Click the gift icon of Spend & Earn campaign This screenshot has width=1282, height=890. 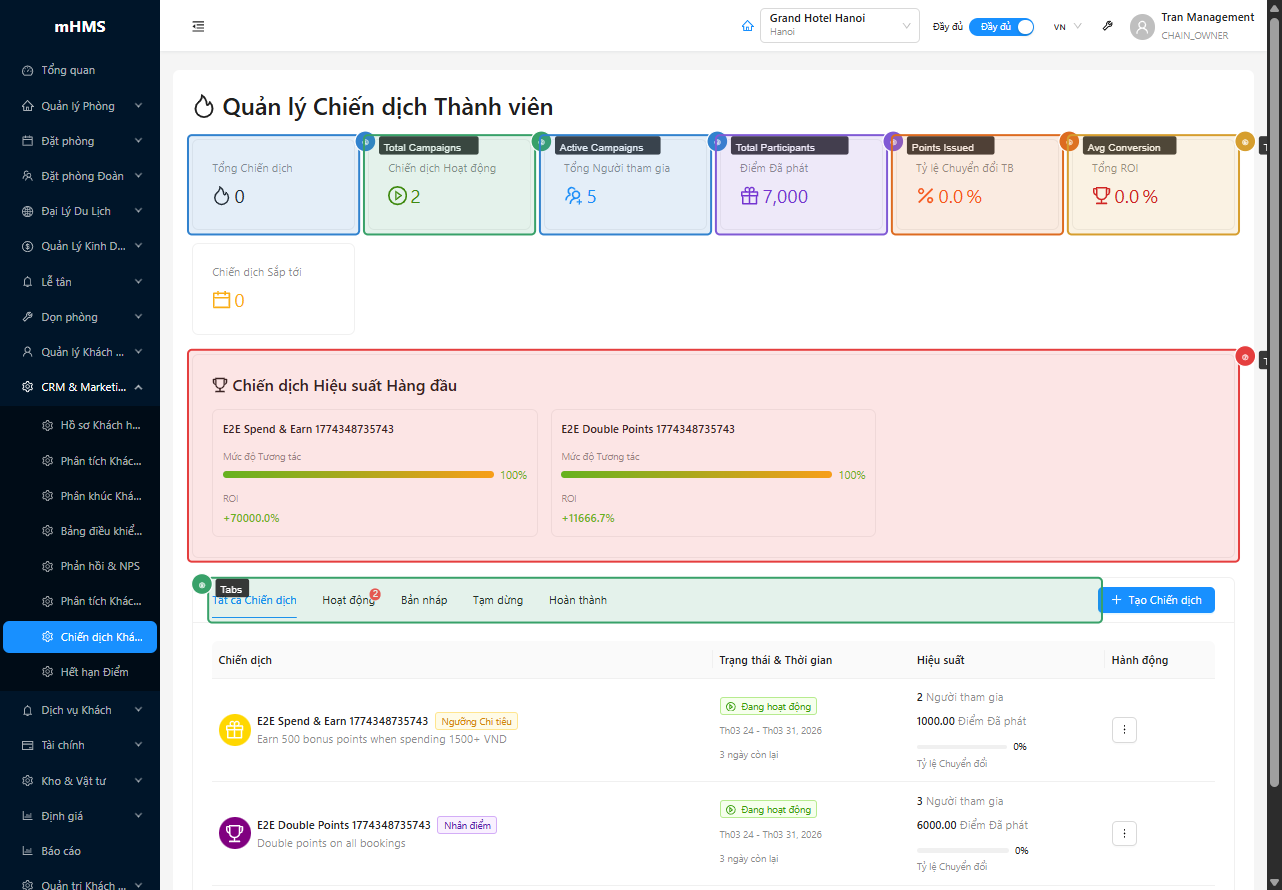(235, 730)
